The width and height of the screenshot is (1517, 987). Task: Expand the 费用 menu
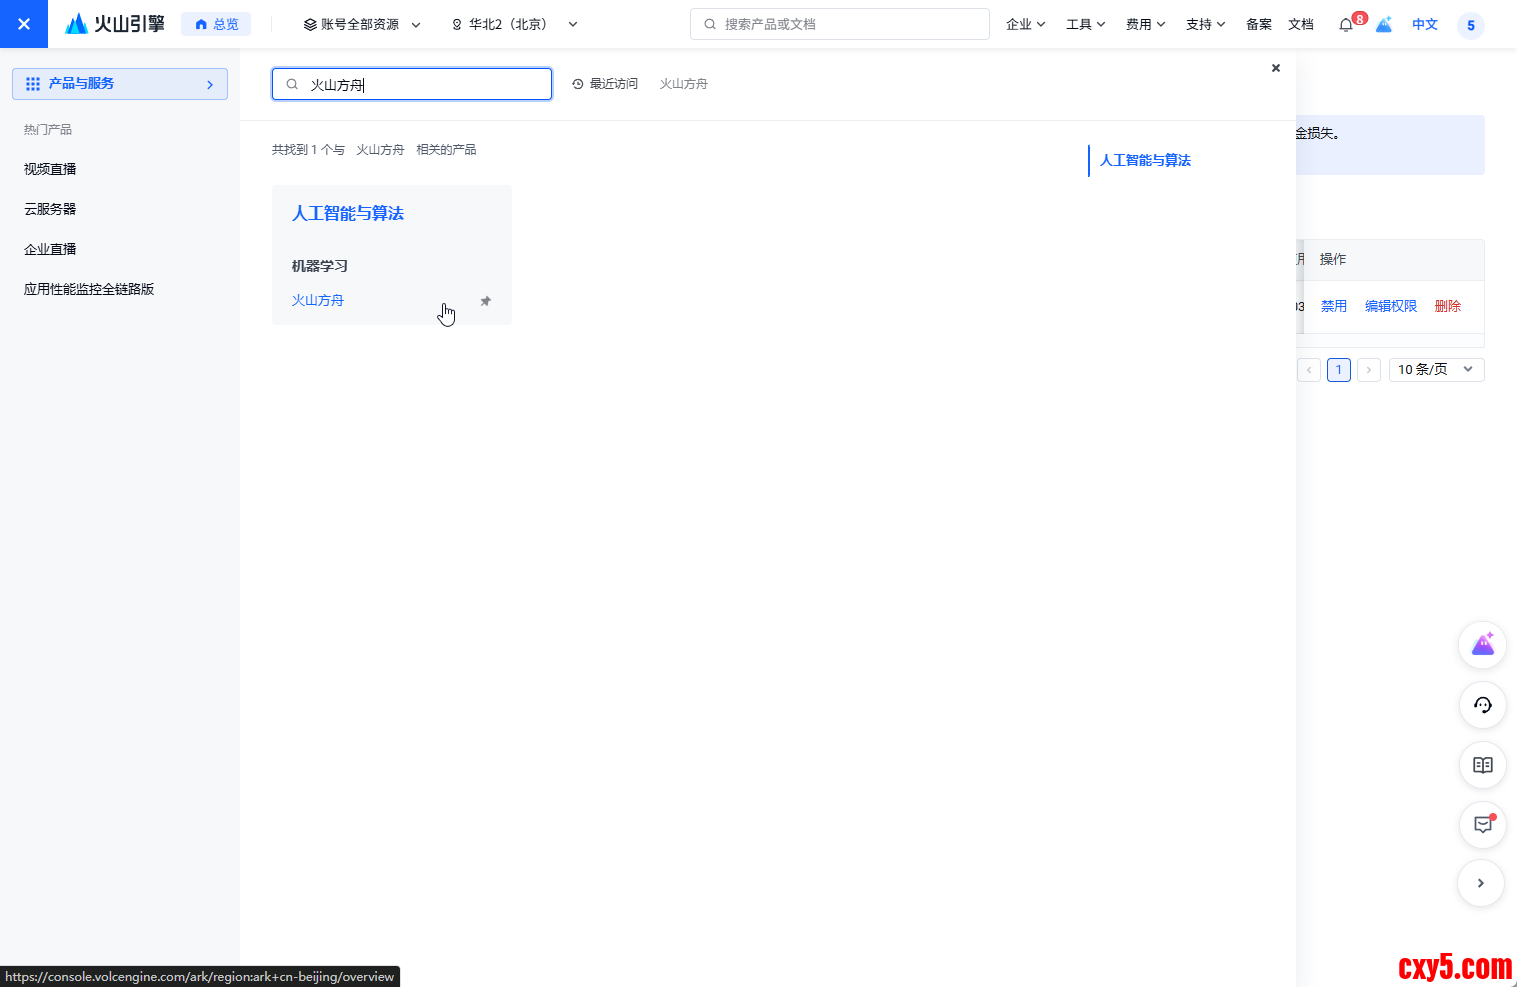pos(1145,24)
